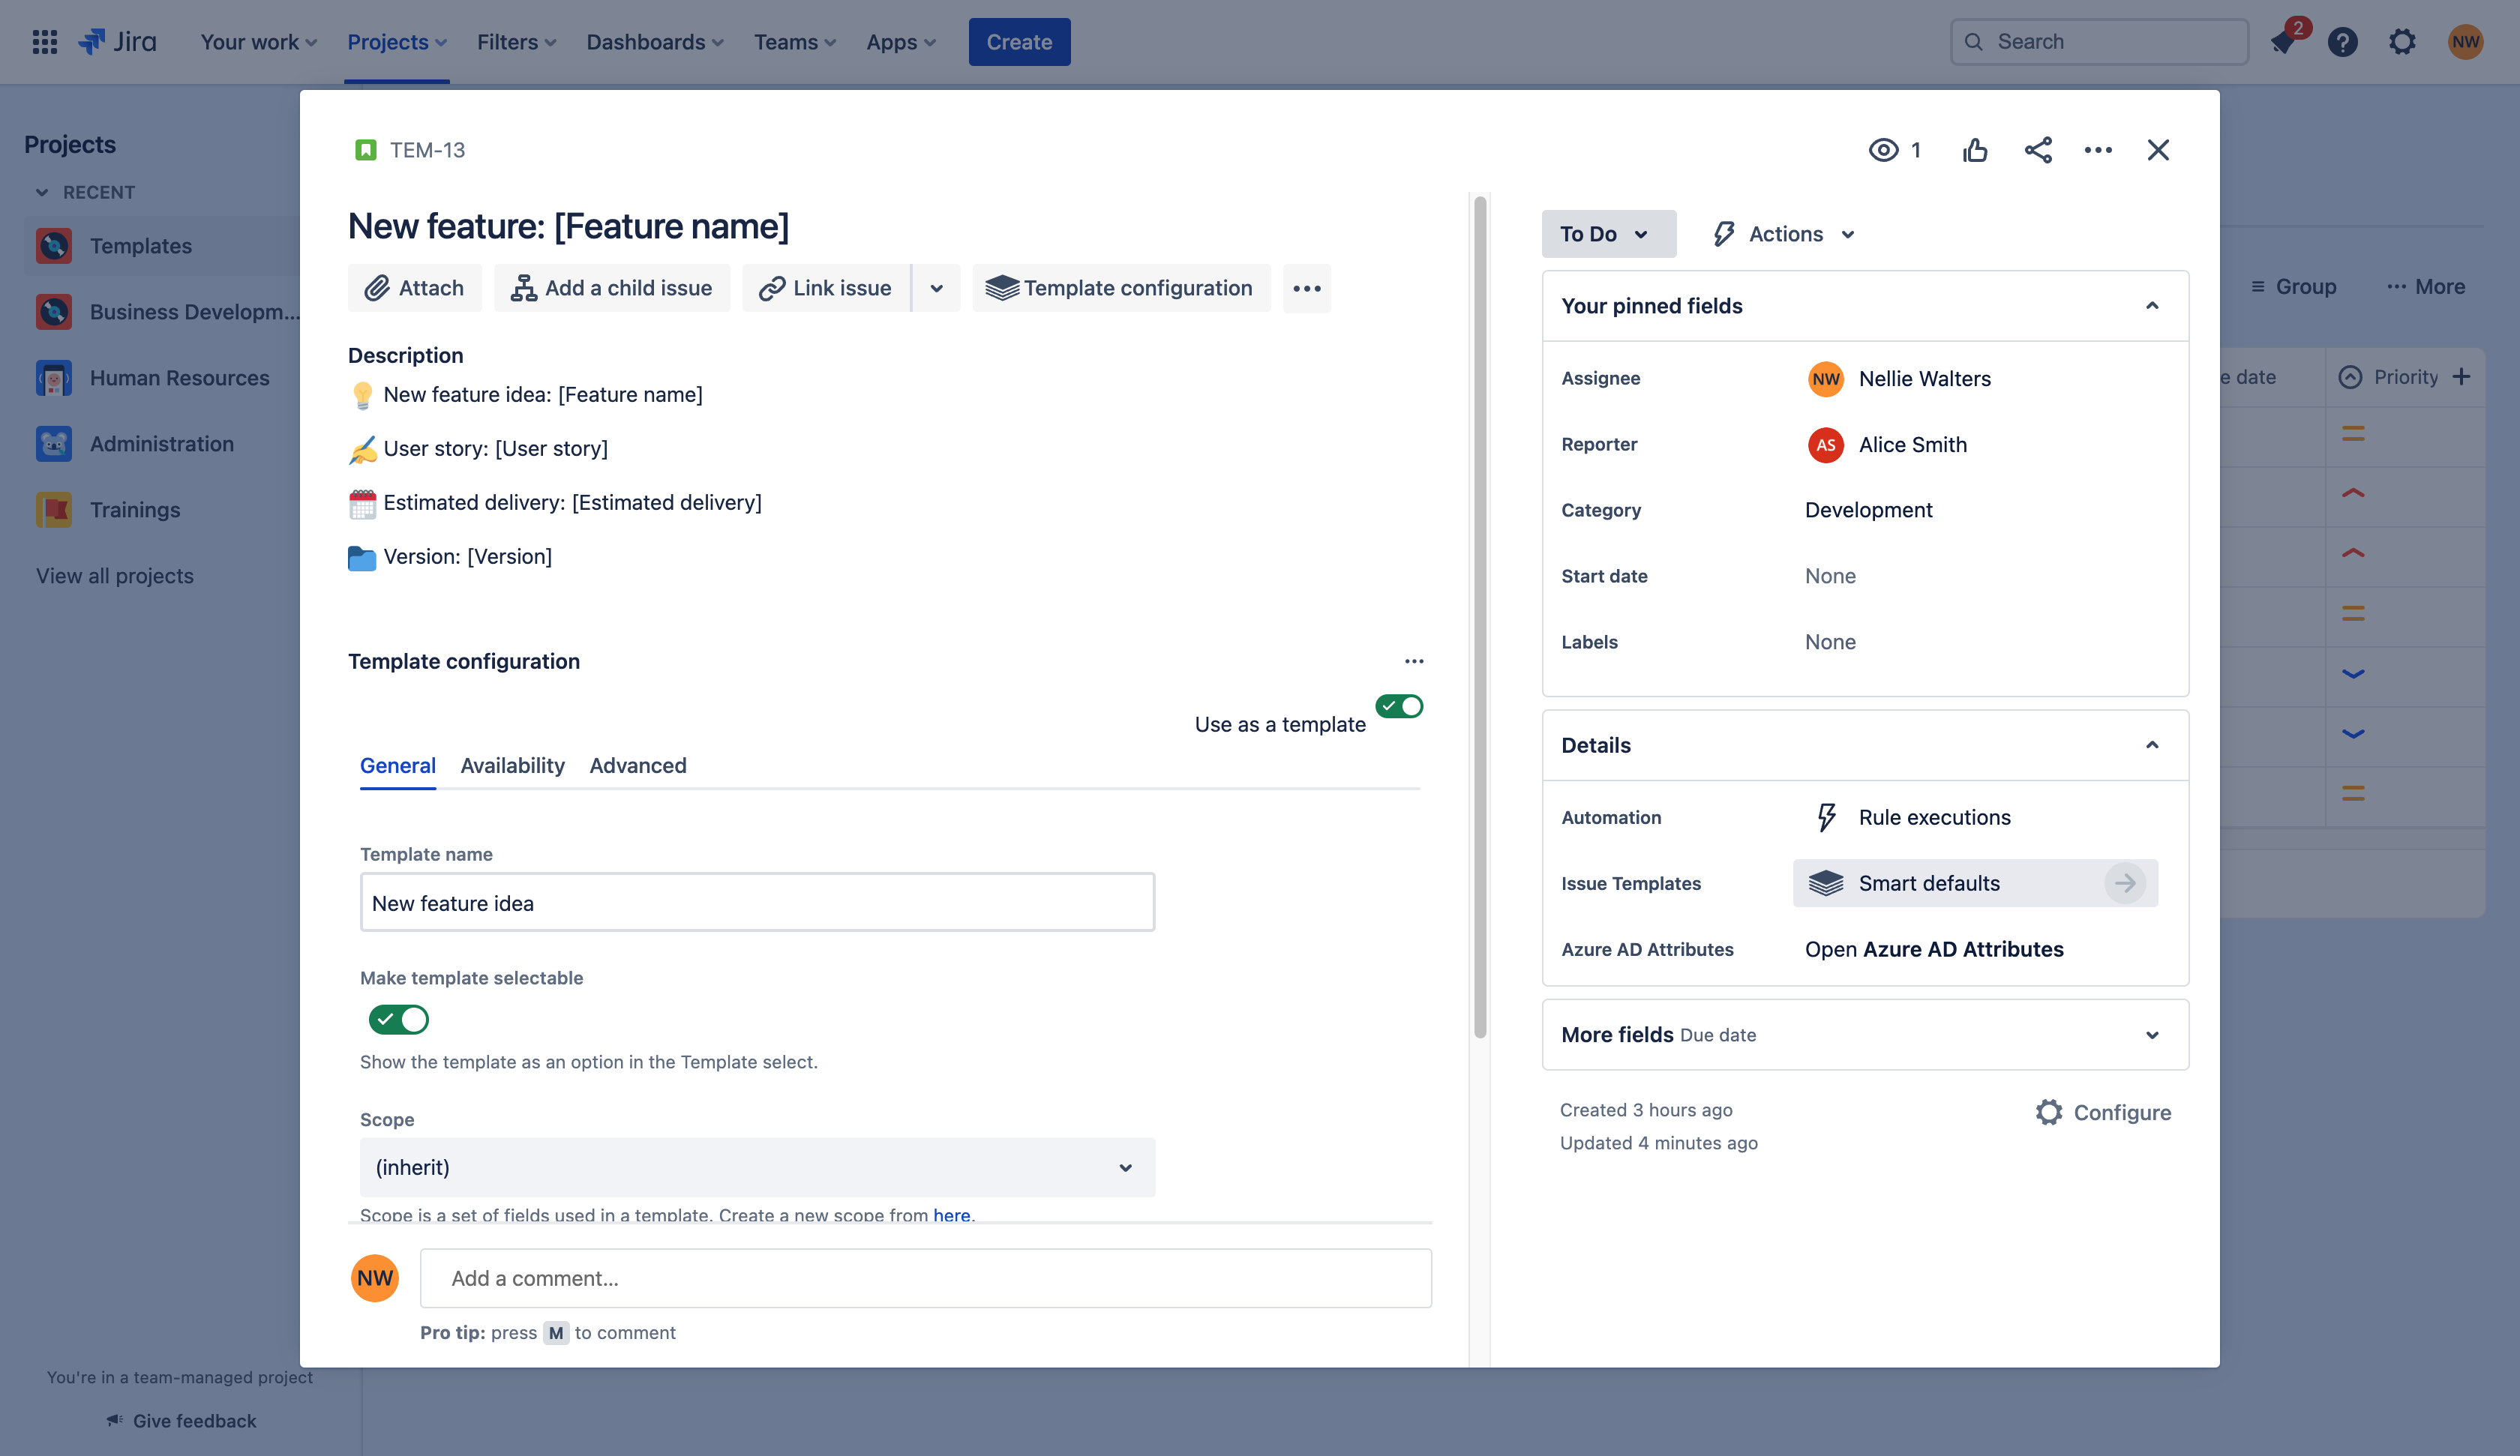
Task: Open the Filters menu
Action: pos(516,42)
